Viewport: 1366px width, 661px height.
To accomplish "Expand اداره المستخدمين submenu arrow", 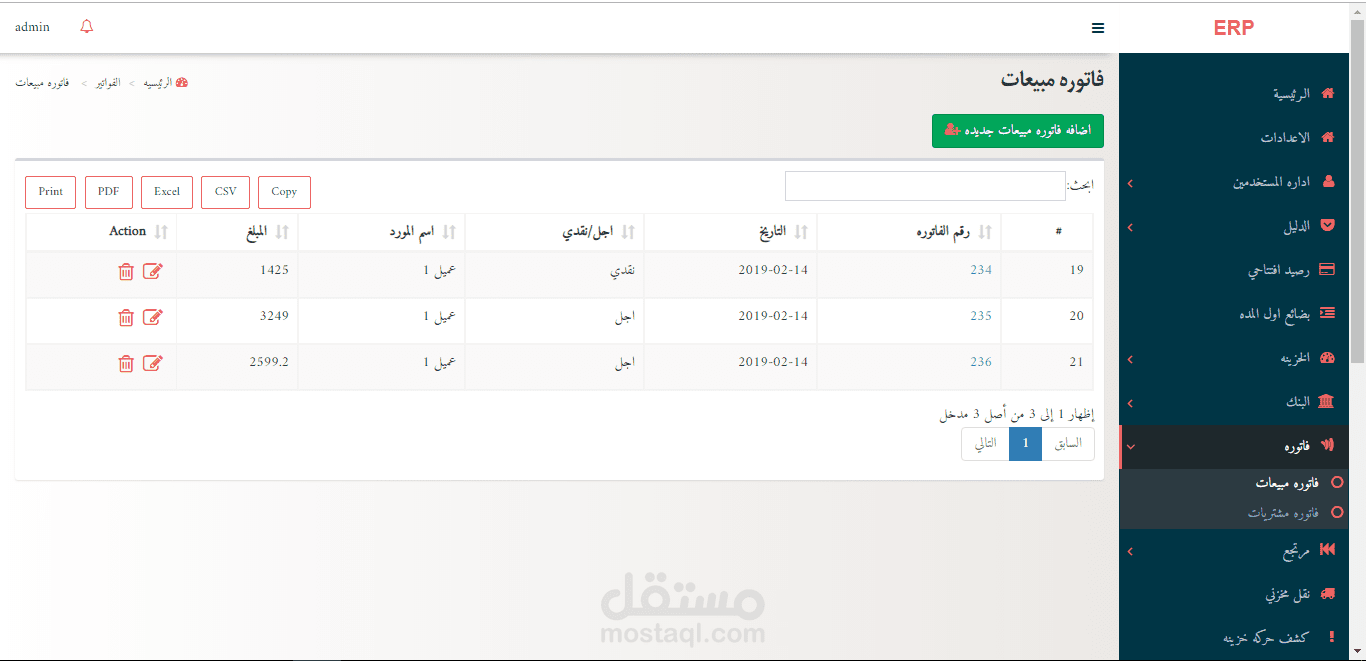I will pyautogui.click(x=1130, y=183).
